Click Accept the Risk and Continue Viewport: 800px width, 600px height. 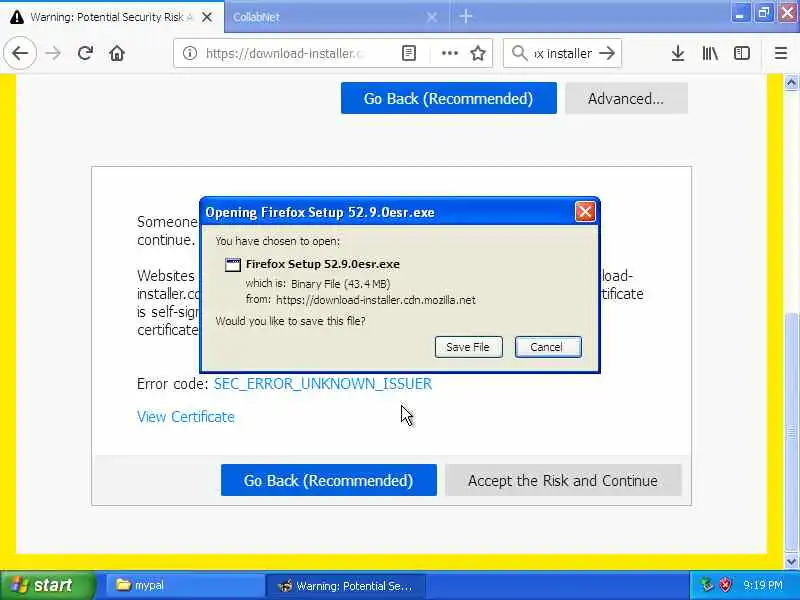tap(563, 480)
